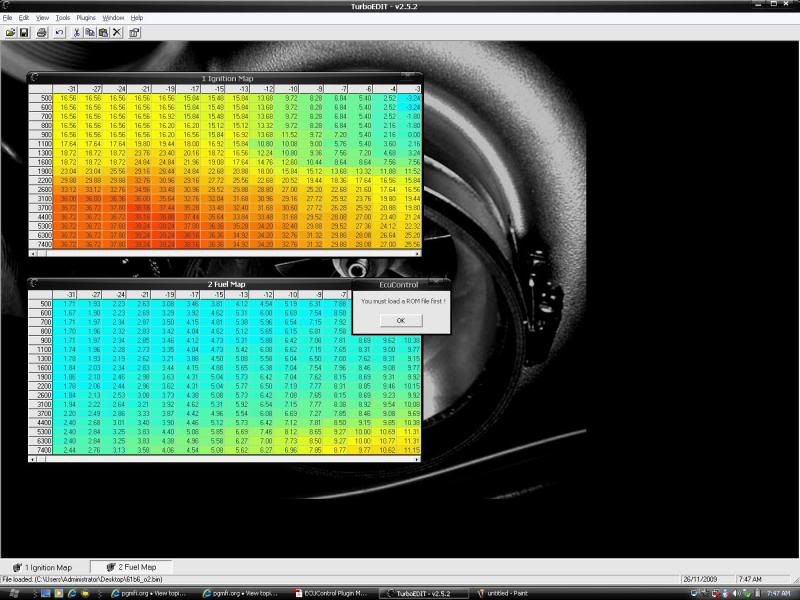Click the Copy toolbar icon

coord(90,33)
